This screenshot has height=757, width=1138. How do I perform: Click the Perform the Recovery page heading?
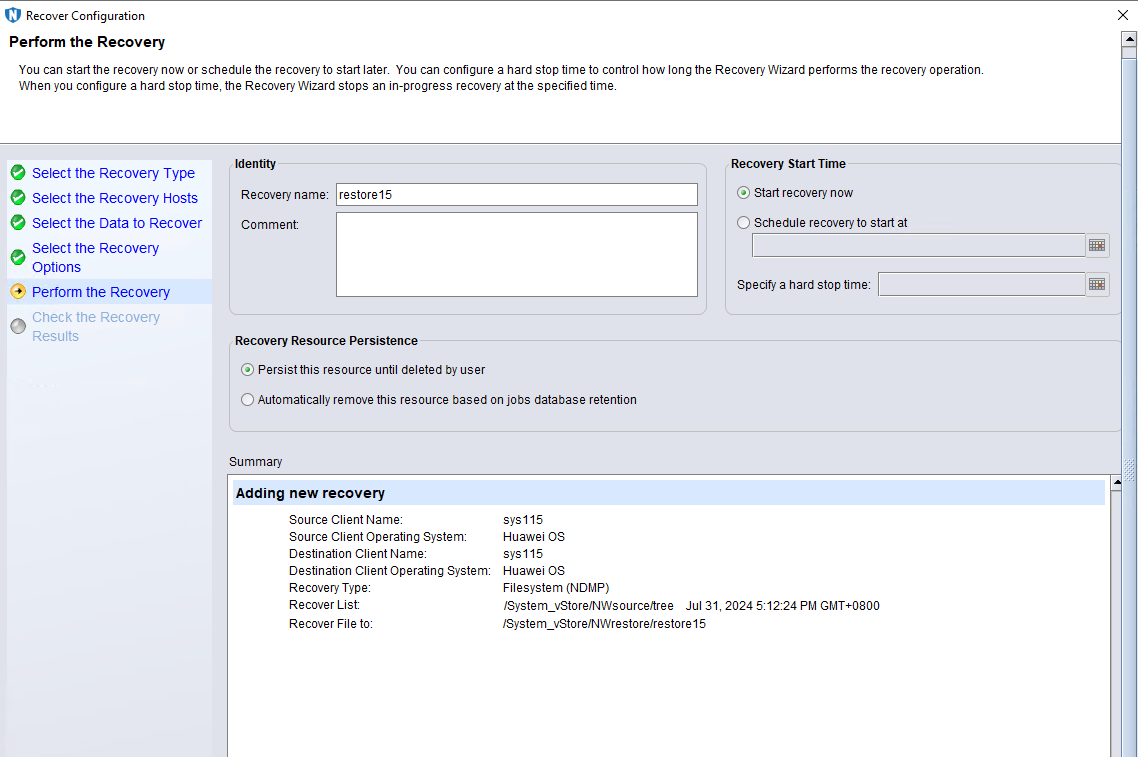(x=87, y=42)
